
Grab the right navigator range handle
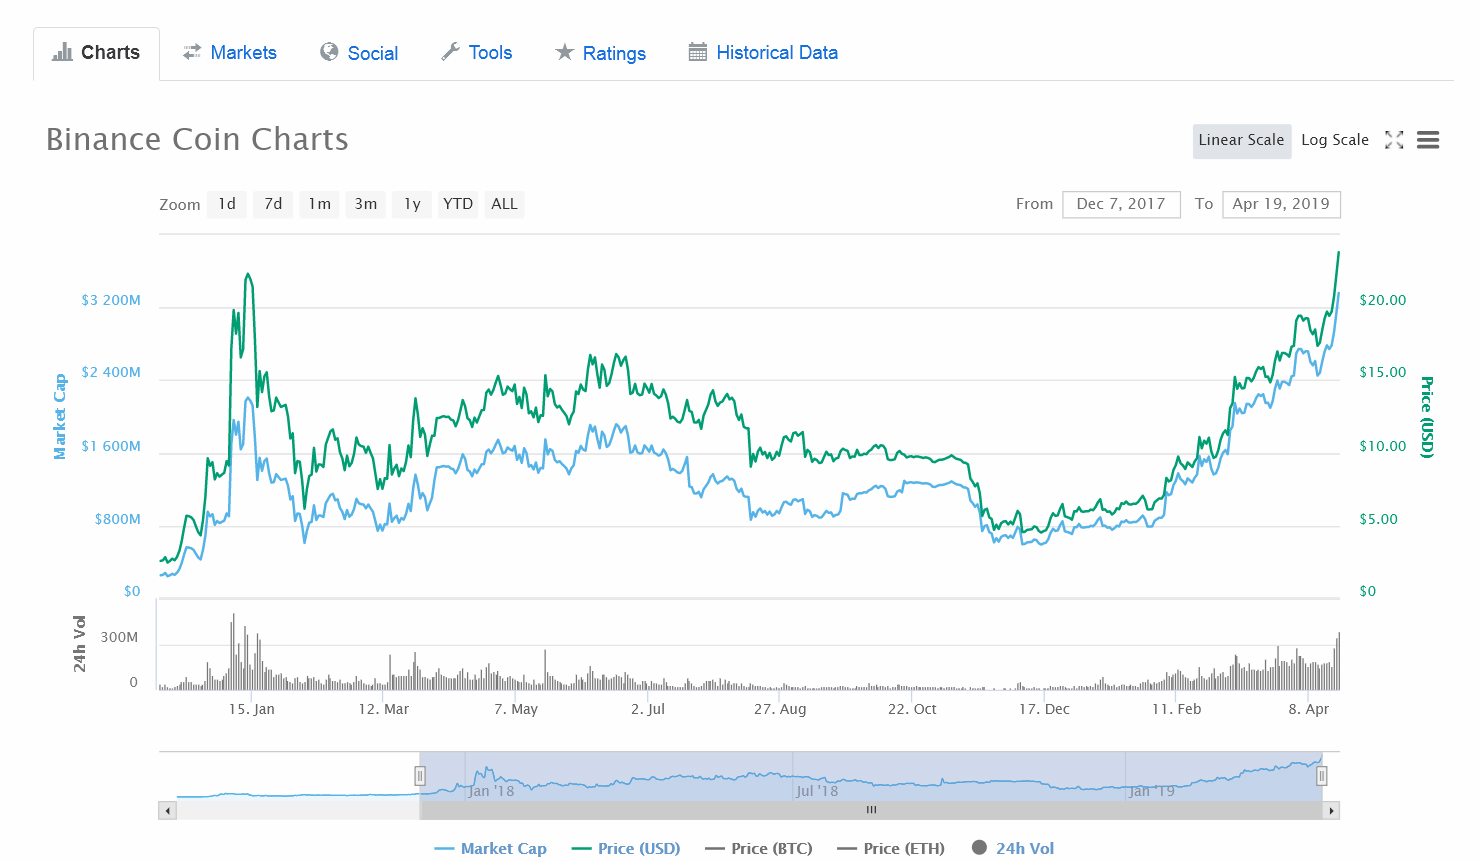pyautogui.click(x=1322, y=776)
